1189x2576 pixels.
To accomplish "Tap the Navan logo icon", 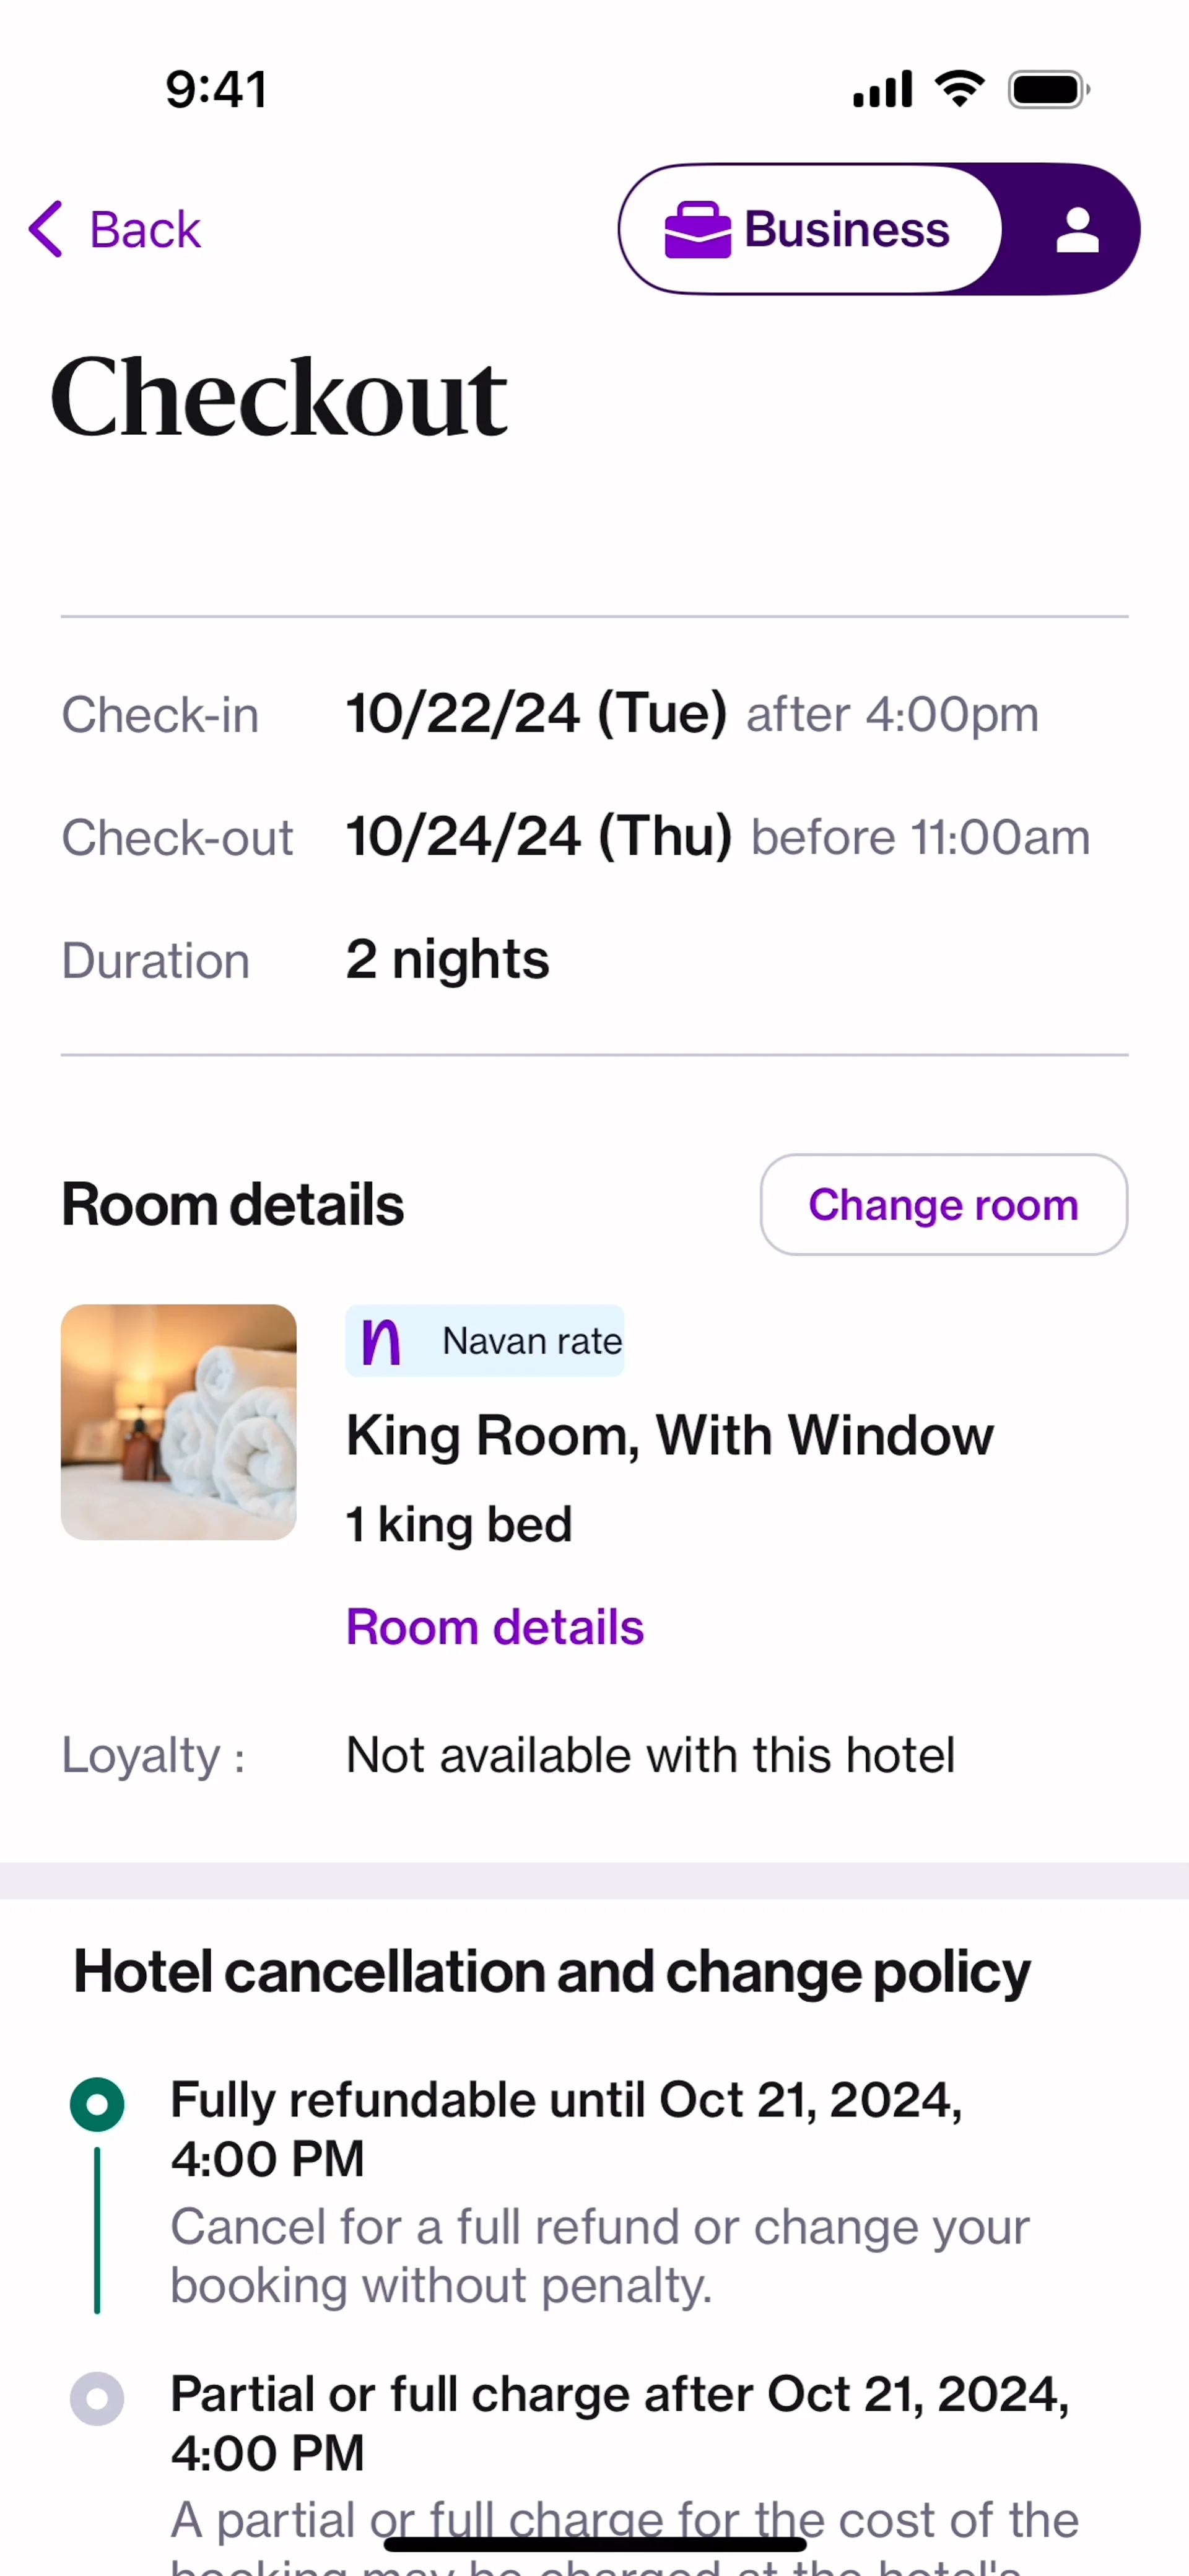I will tap(381, 1341).
